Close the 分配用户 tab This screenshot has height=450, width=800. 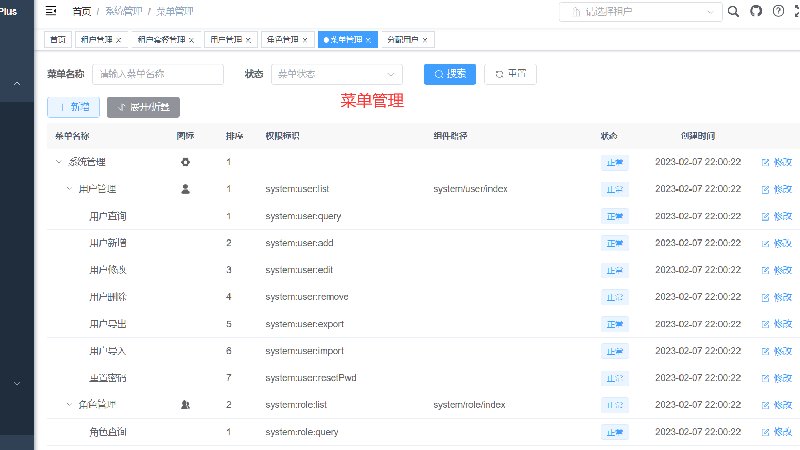tap(424, 40)
